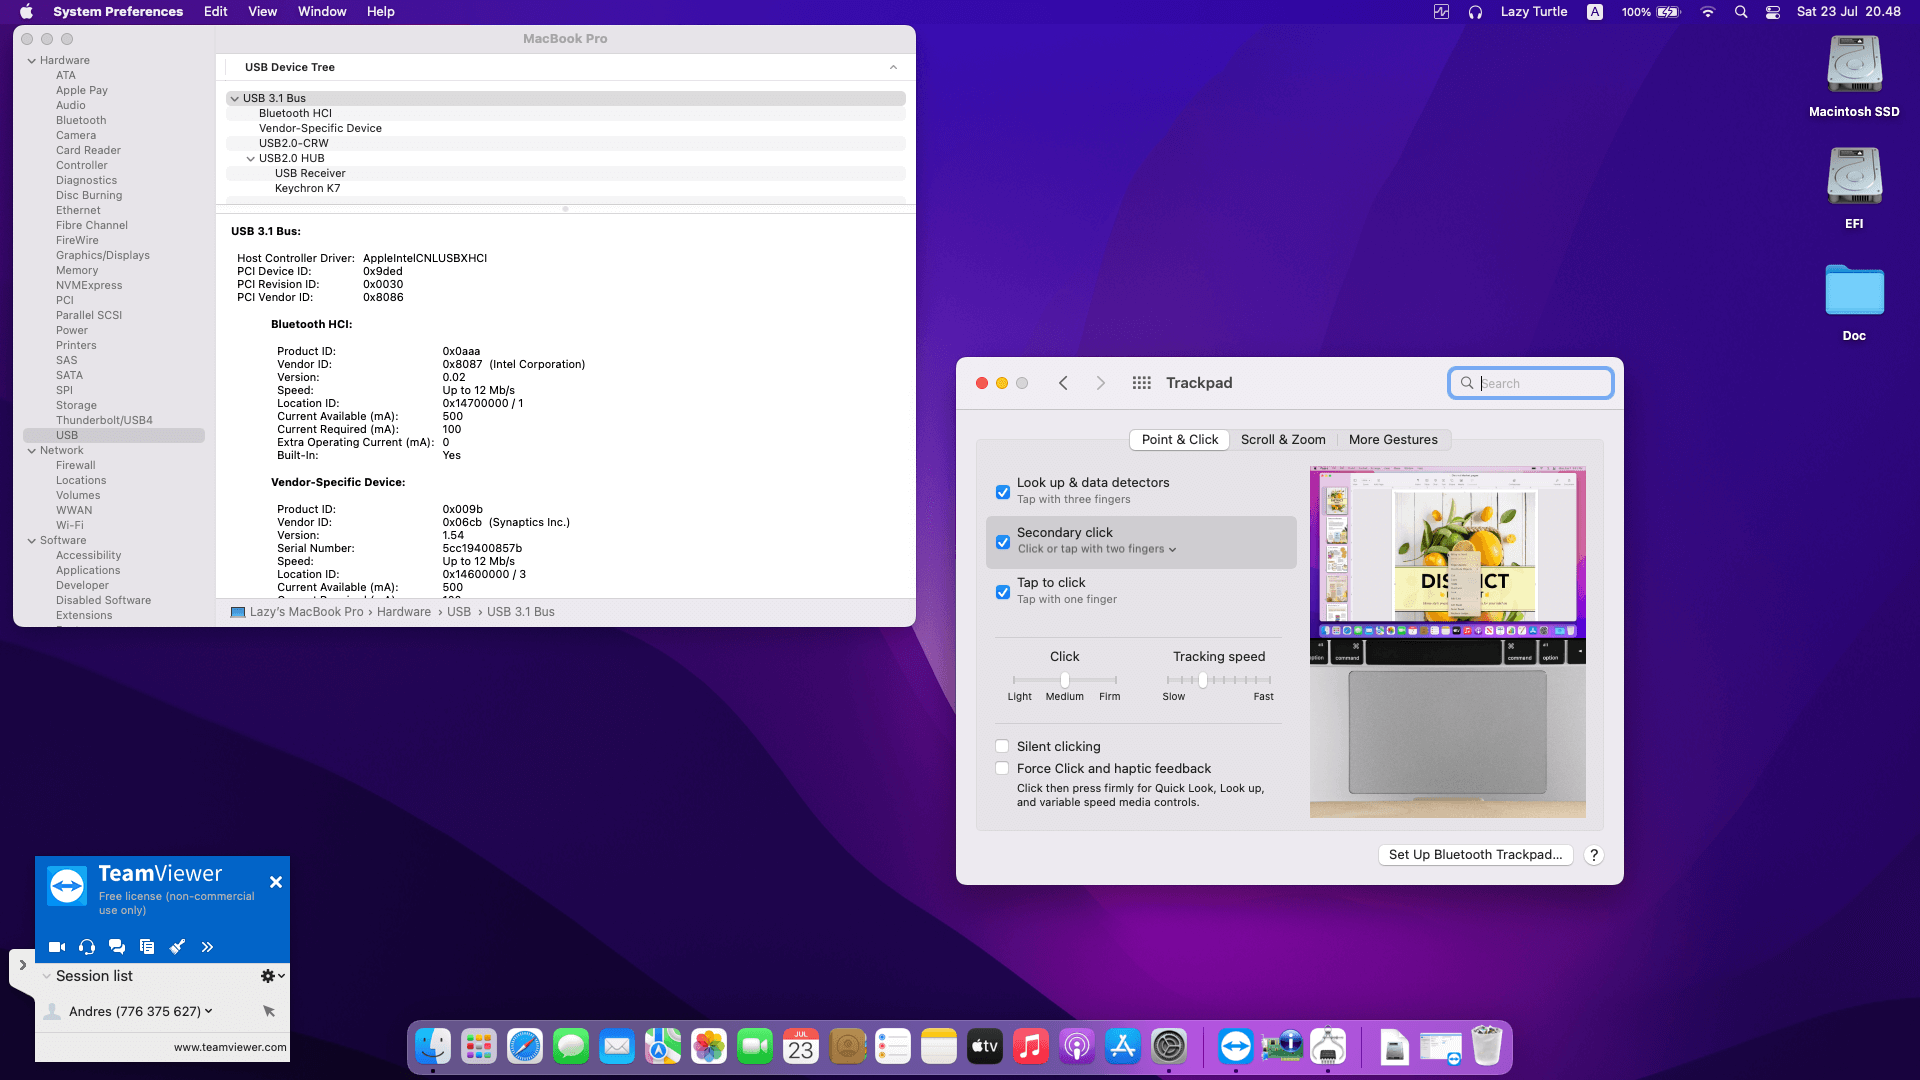Open Launchpad from the Dock
The height and width of the screenshot is (1080, 1920).
[479, 1047]
